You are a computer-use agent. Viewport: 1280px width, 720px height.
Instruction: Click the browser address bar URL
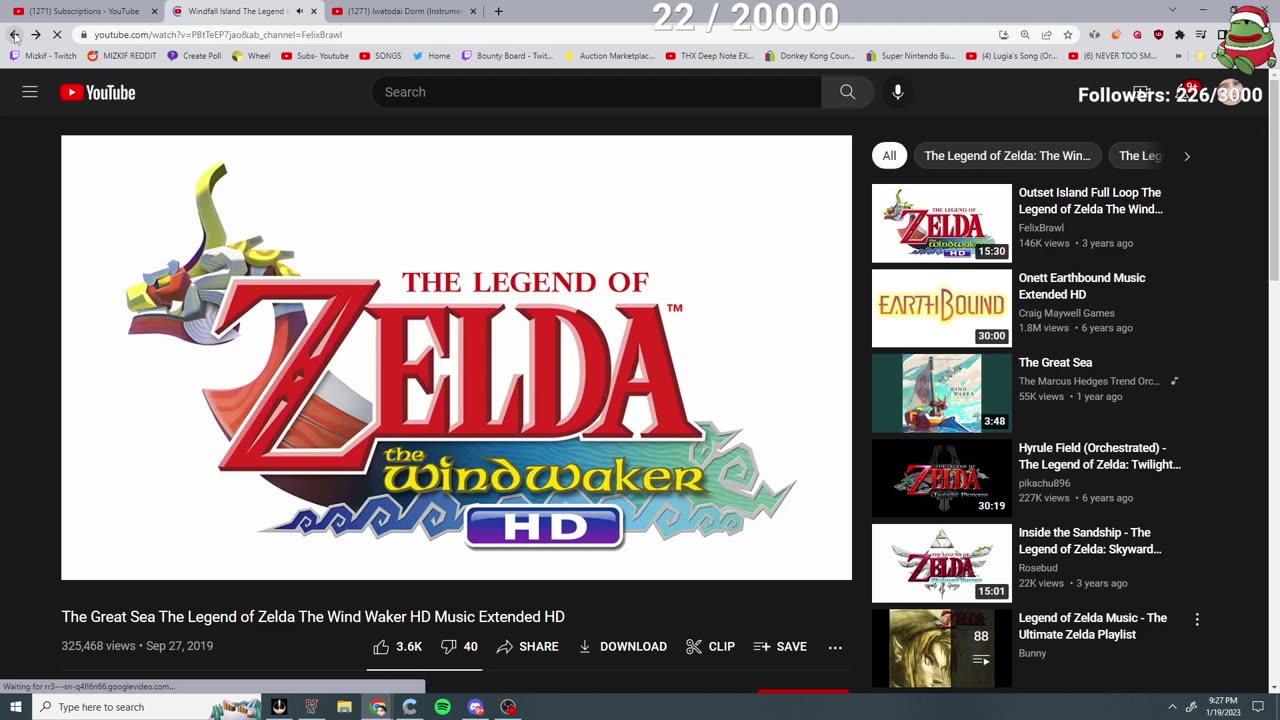pos(218,35)
